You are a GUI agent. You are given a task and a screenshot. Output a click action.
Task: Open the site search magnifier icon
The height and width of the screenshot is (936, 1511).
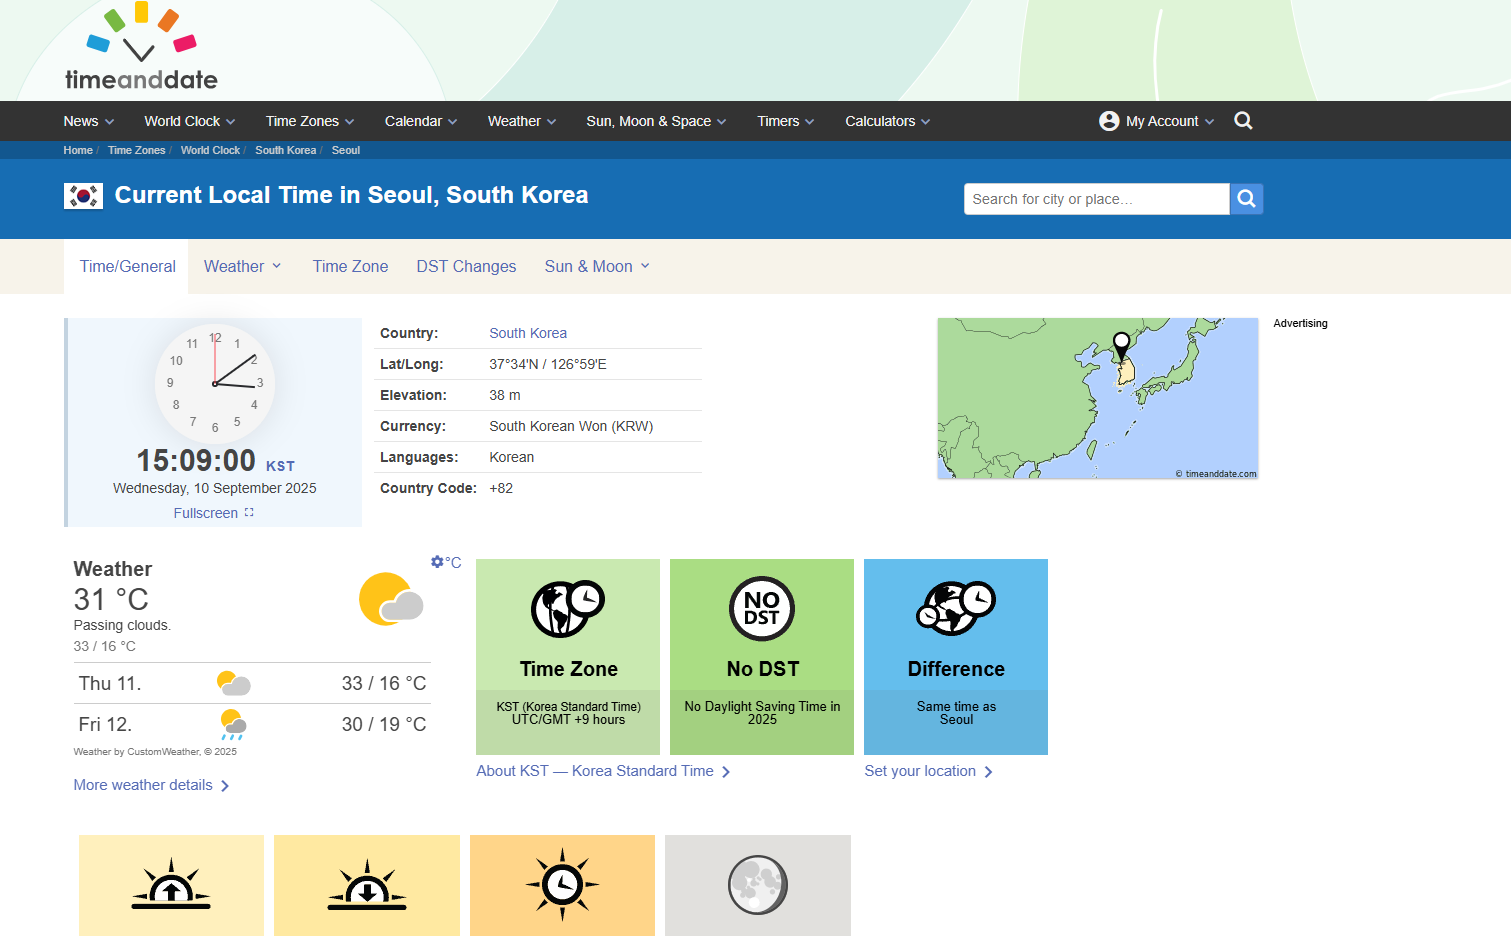pos(1243,121)
